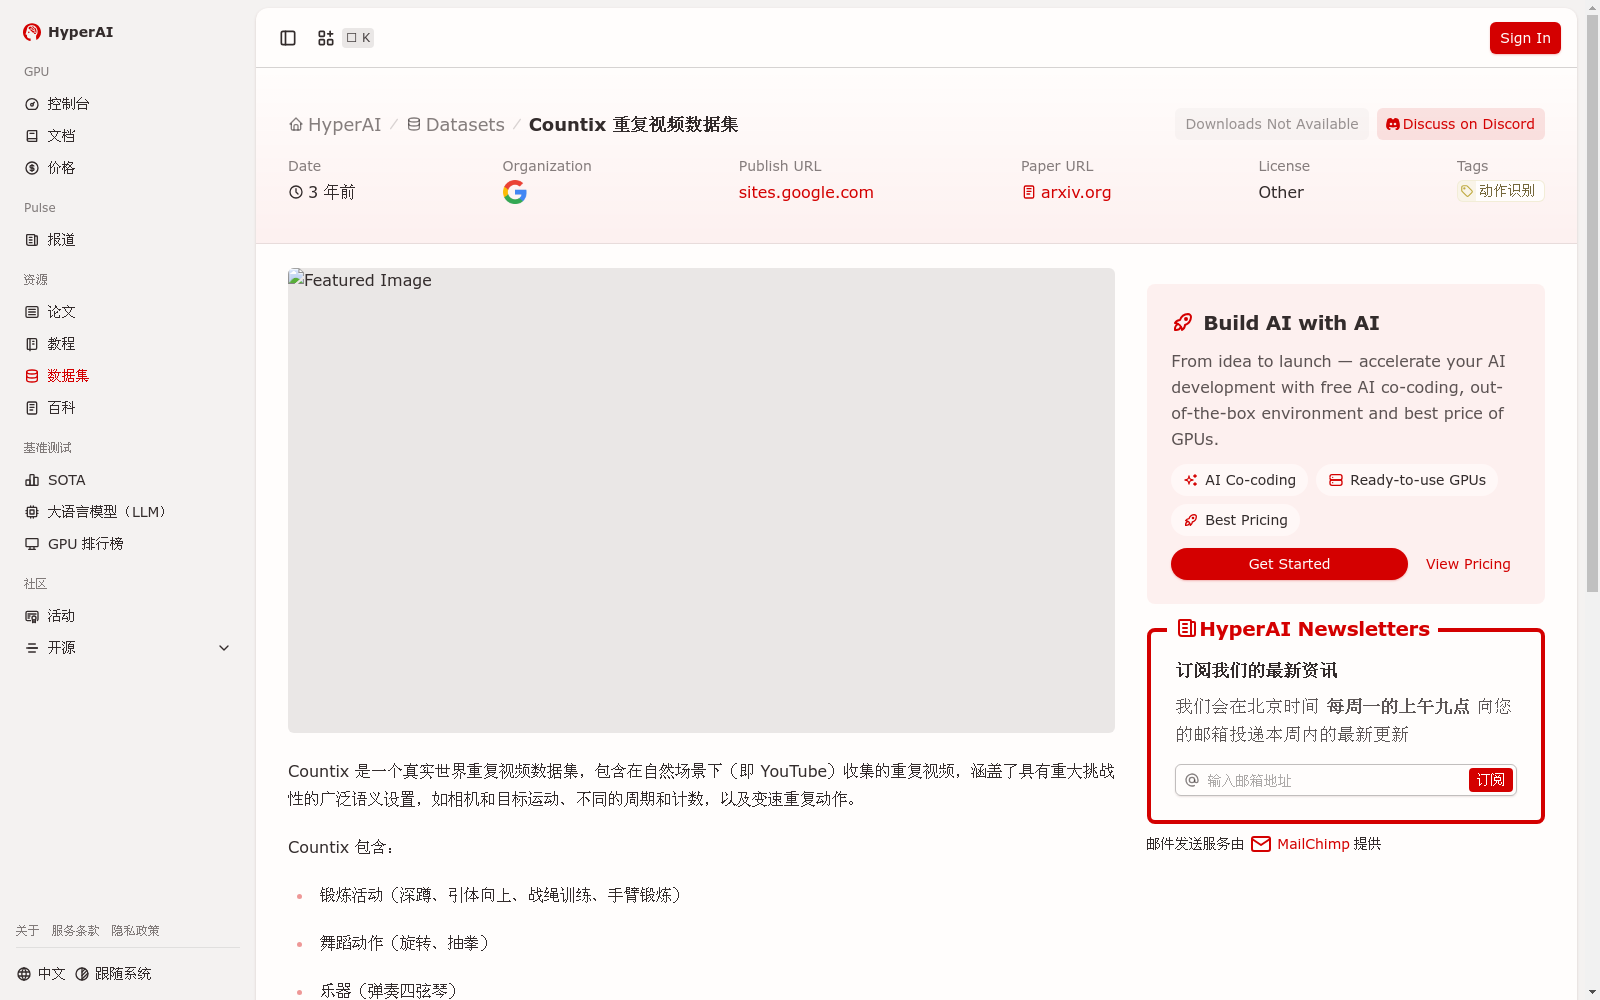Go to Datasets breadcrumb
This screenshot has width=1600, height=1000.
tap(455, 125)
